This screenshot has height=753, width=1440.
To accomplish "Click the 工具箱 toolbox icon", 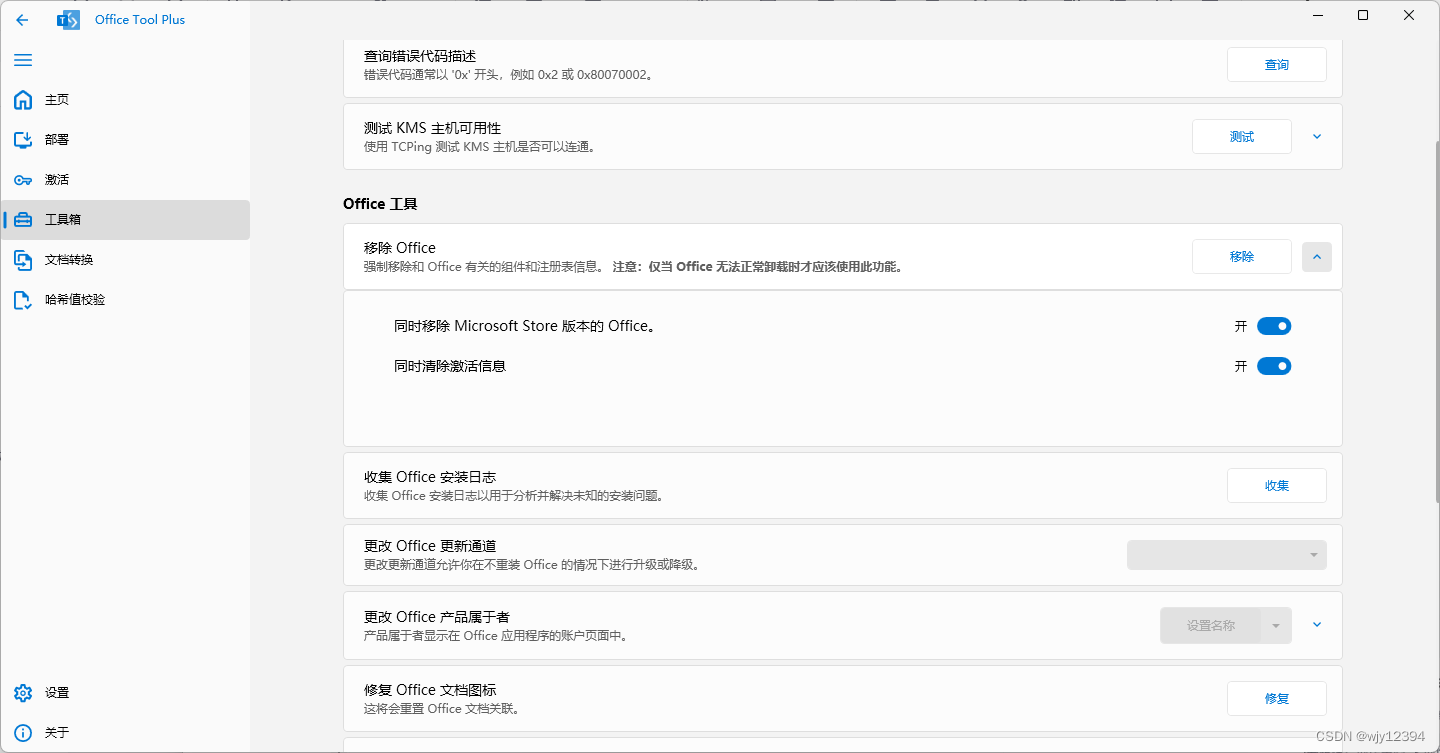I will point(23,220).
